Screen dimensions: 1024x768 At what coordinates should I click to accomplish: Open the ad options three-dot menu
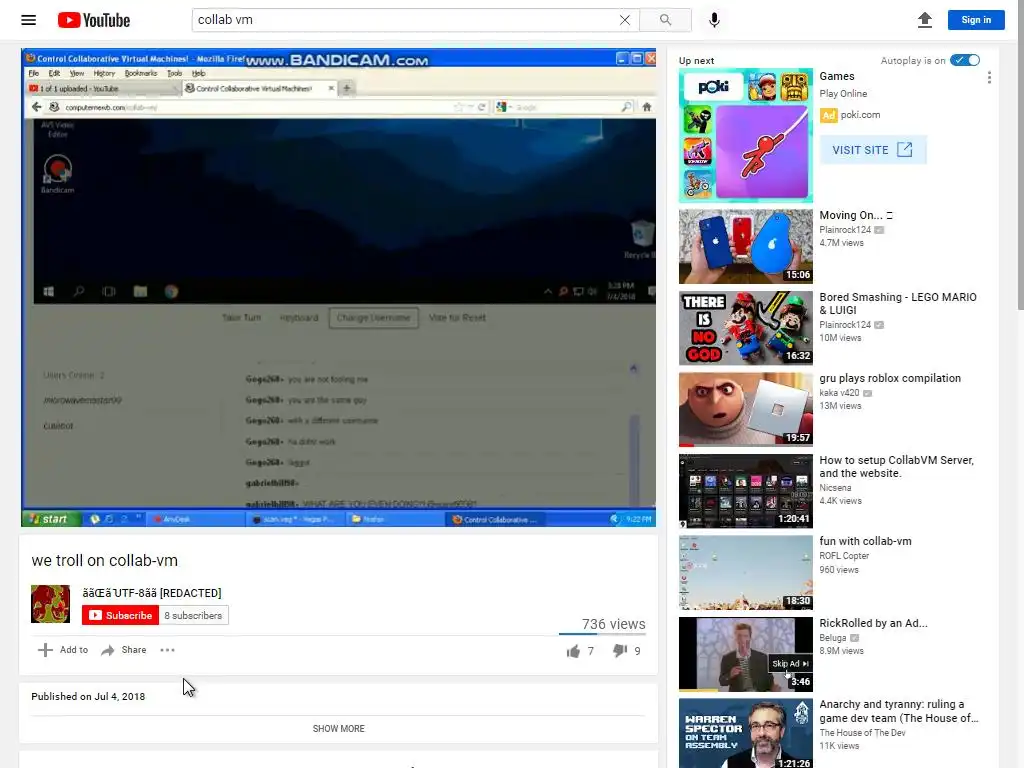point(989,78)
